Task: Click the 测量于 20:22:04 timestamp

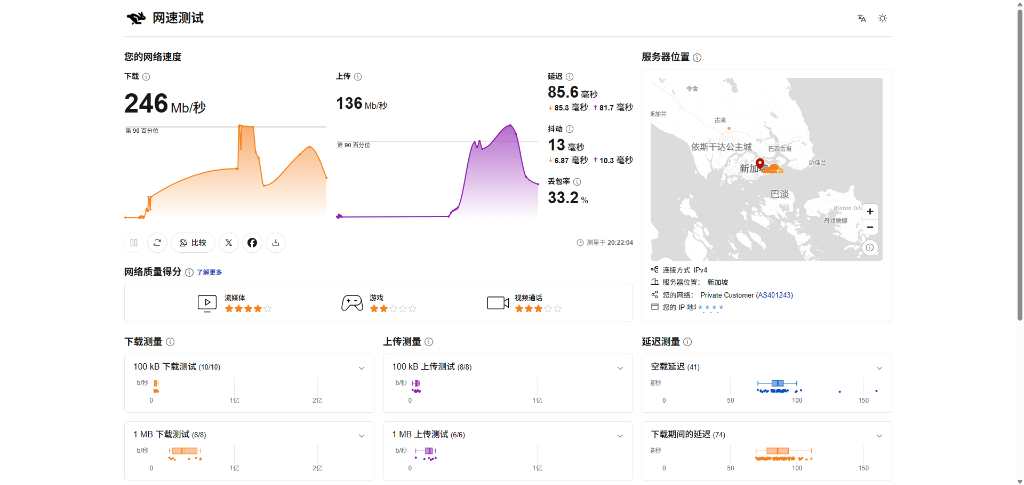Action: point(605,243)
